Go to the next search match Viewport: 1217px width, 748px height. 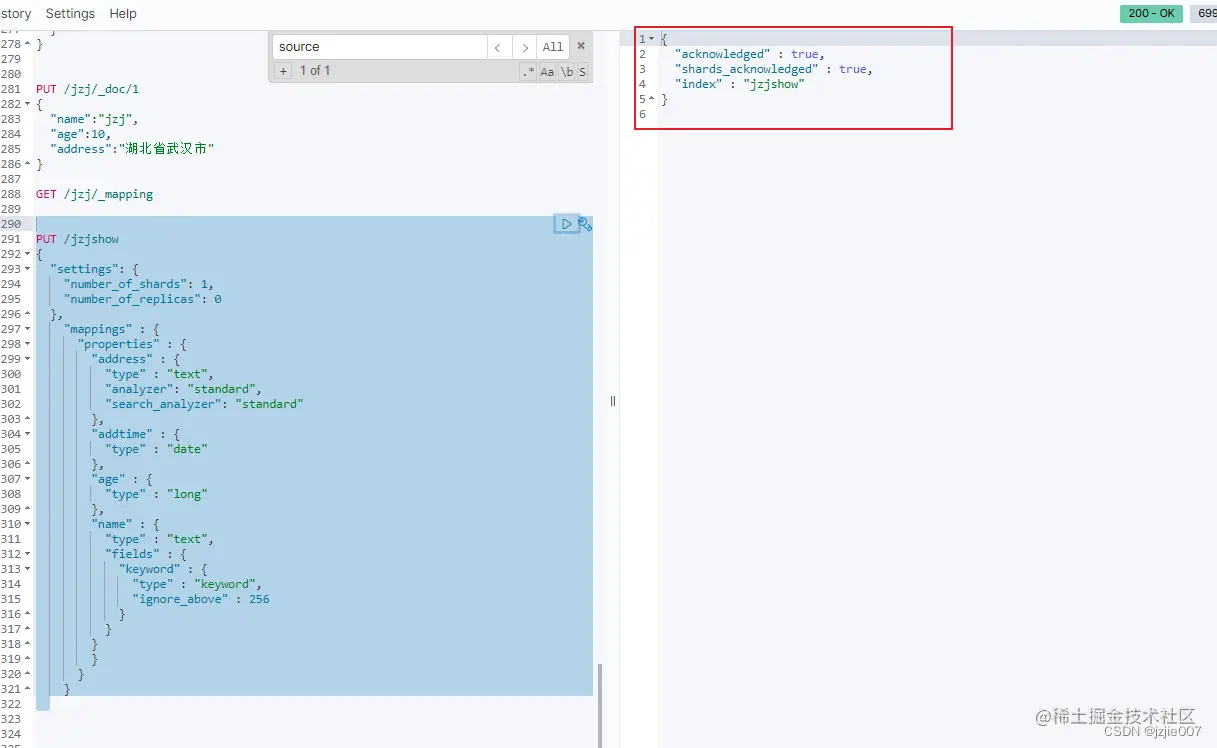point(525,47)
